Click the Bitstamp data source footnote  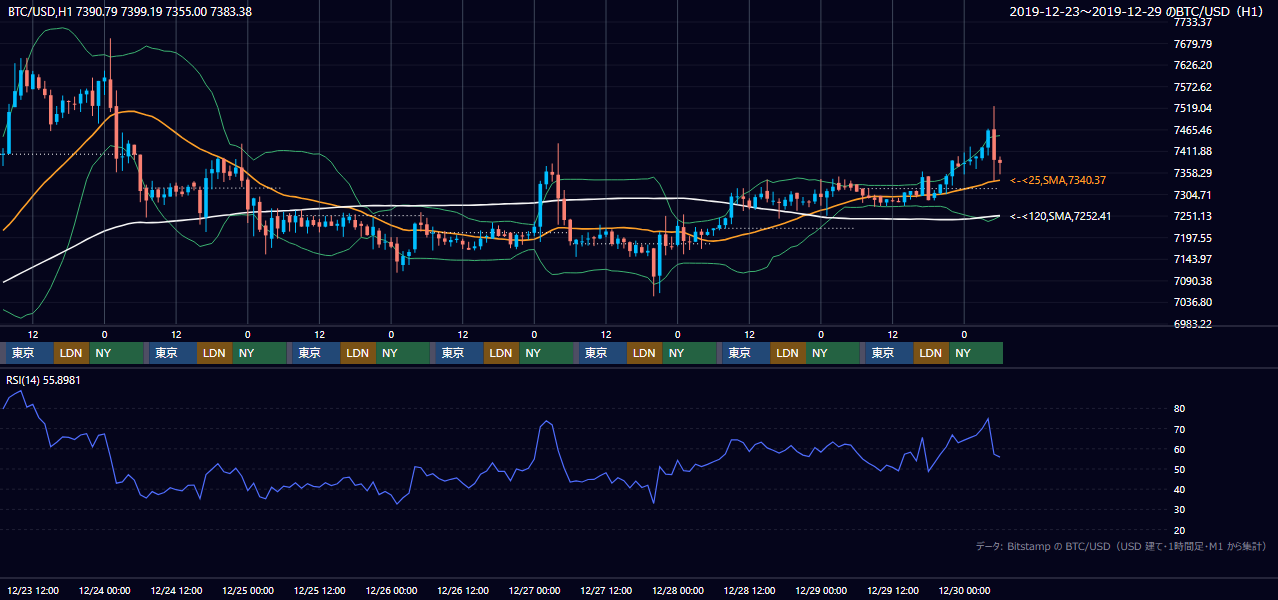pyautogui.click(x=1121, y=546)
